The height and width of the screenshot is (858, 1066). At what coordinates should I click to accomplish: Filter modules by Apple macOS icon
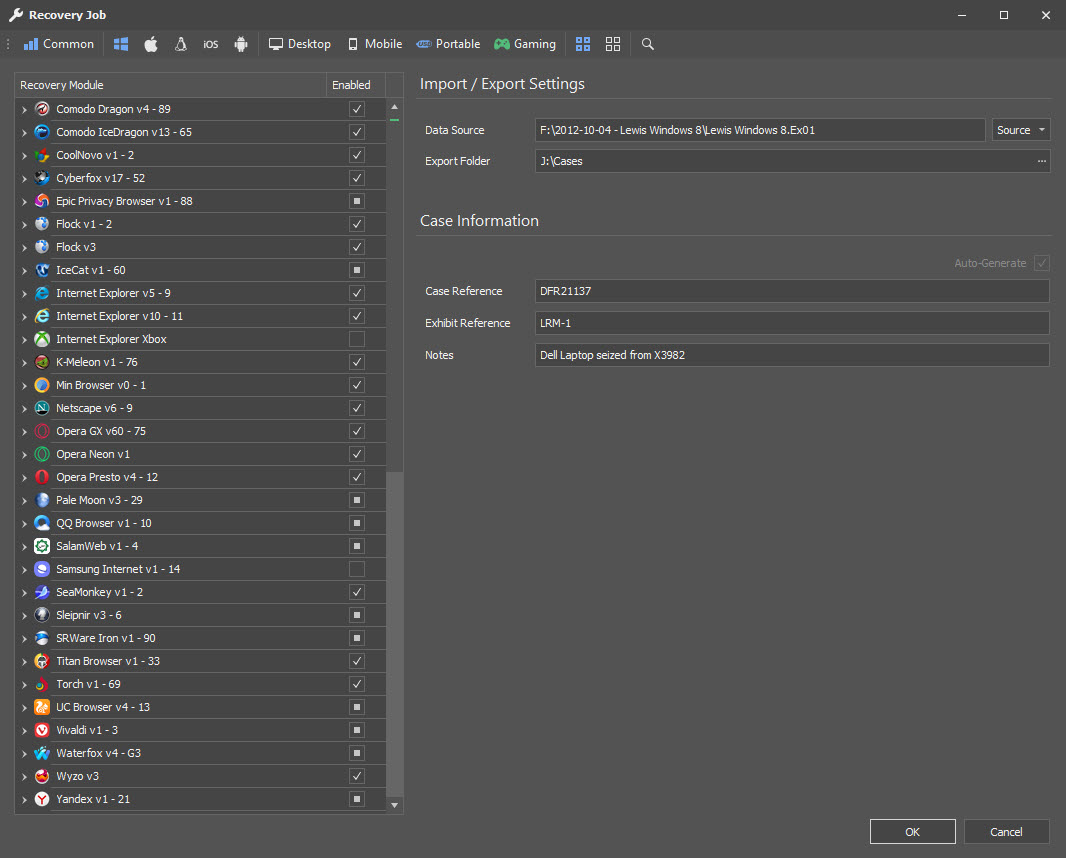[x=151, y=44]
